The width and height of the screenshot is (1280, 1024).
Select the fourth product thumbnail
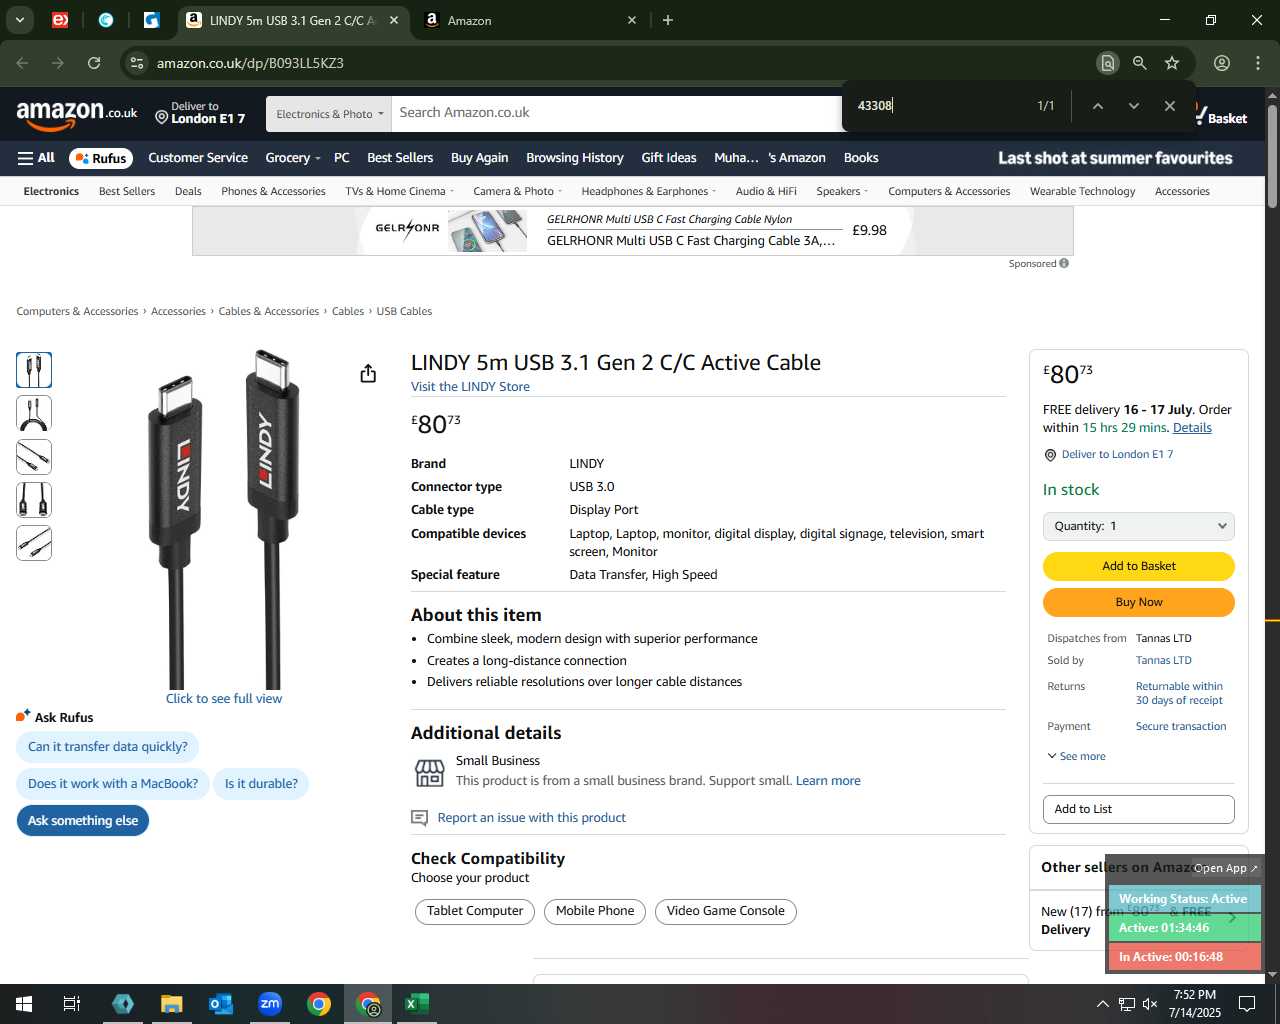(34, 500)
